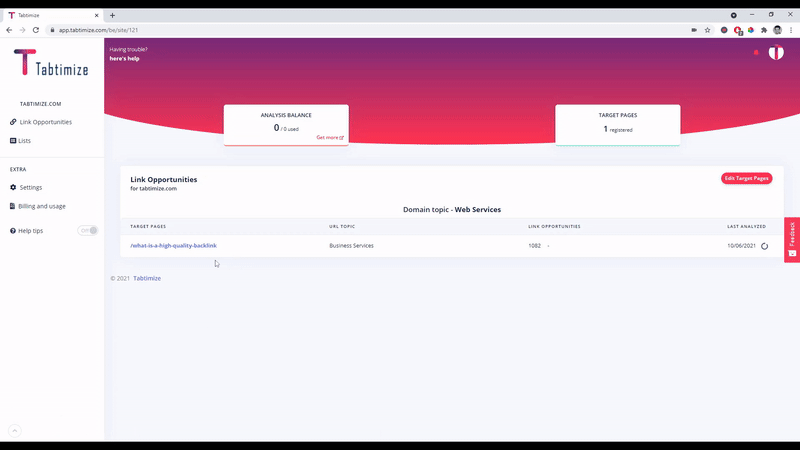Click the Get more link in Analysis Balance

click(x=330, y=137)
